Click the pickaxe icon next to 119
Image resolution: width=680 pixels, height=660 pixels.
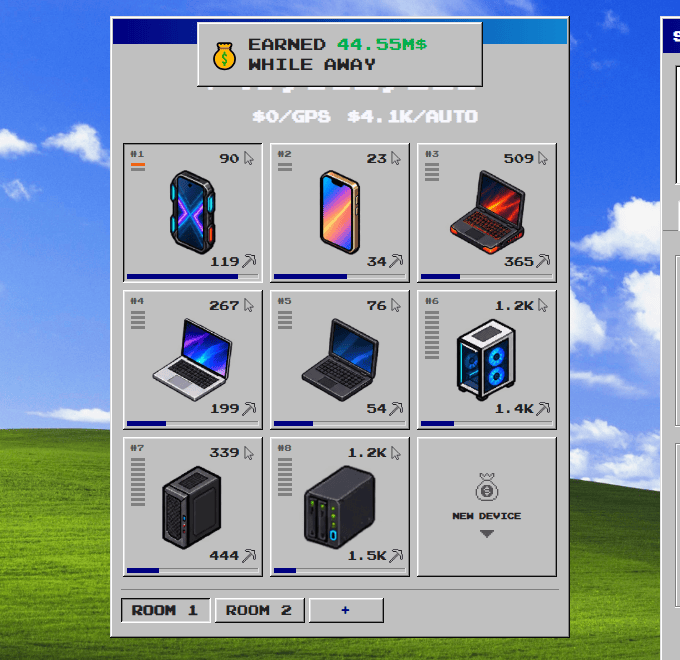pyautogui.click(x=249, y=261)
